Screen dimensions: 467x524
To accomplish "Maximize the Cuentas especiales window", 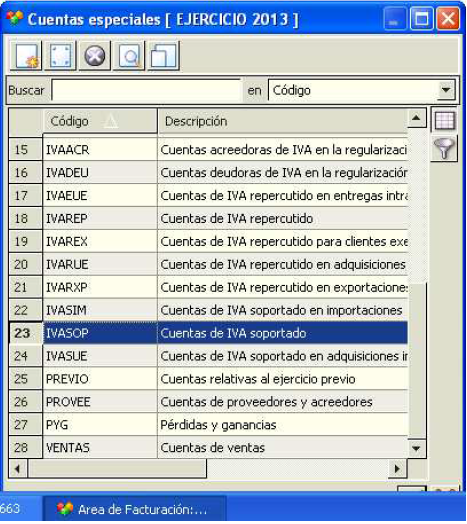I will pyautogui.click(x=422, y=19).
